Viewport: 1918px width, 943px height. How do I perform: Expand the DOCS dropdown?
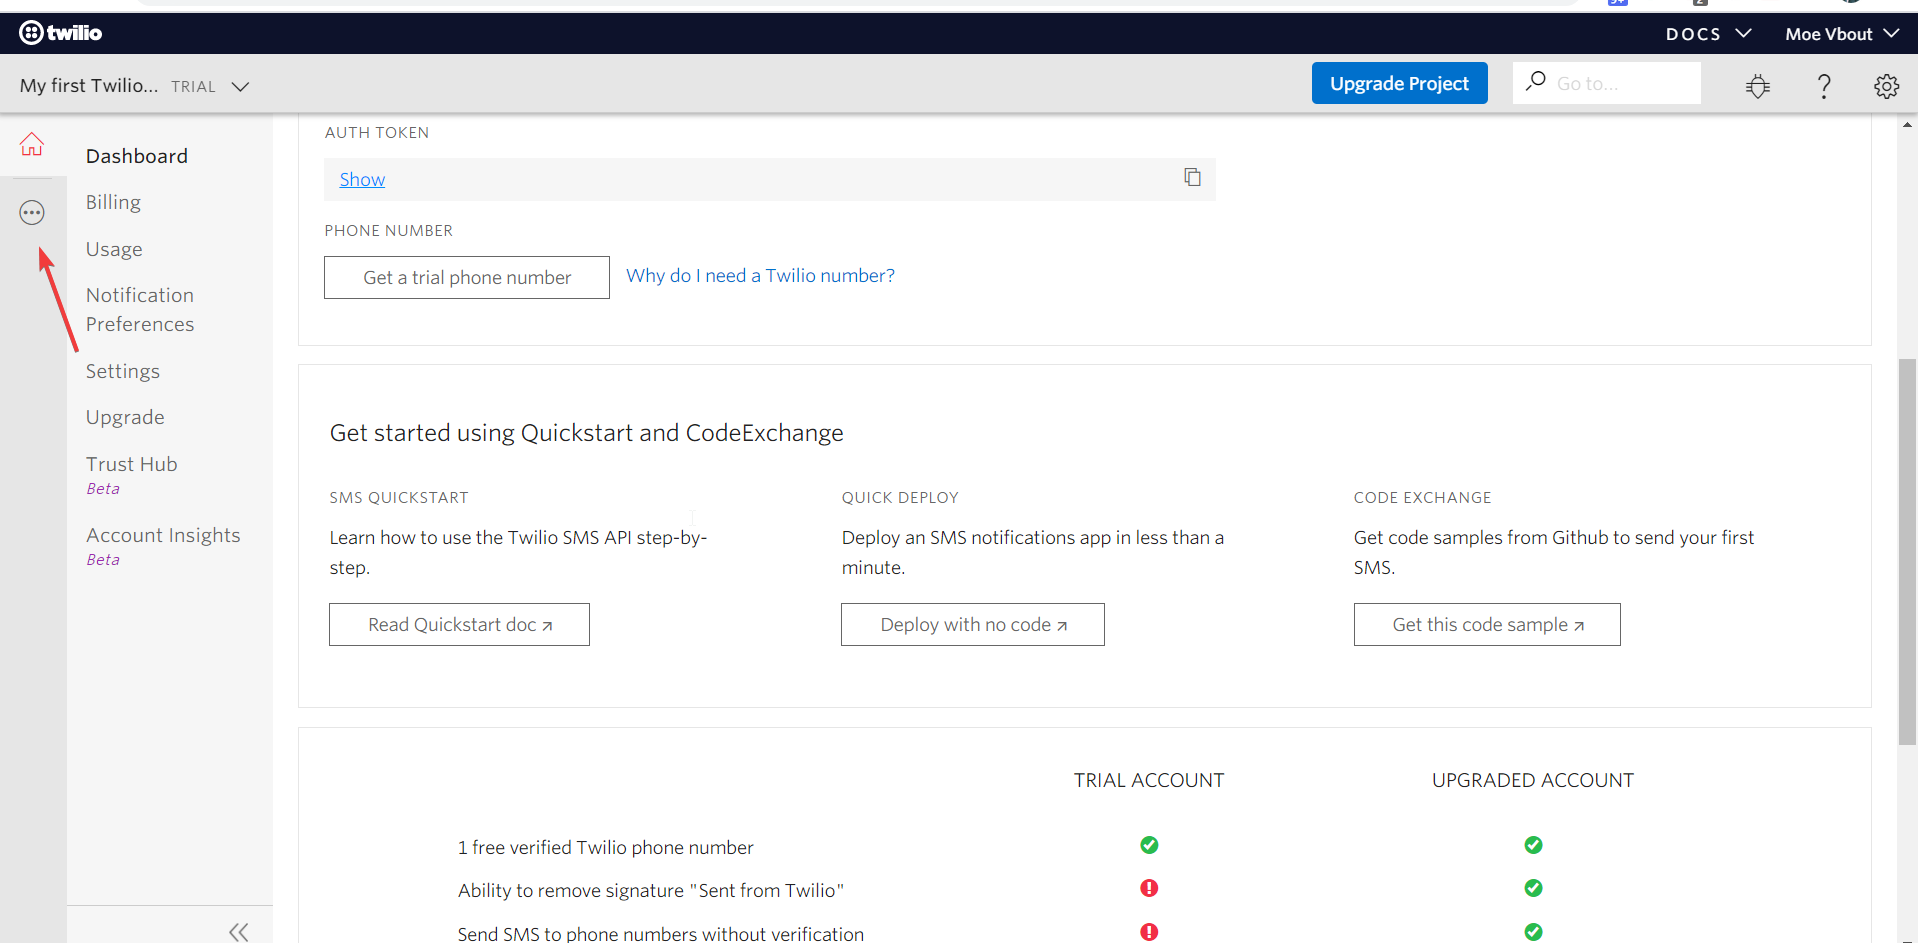click(1708, 34)
